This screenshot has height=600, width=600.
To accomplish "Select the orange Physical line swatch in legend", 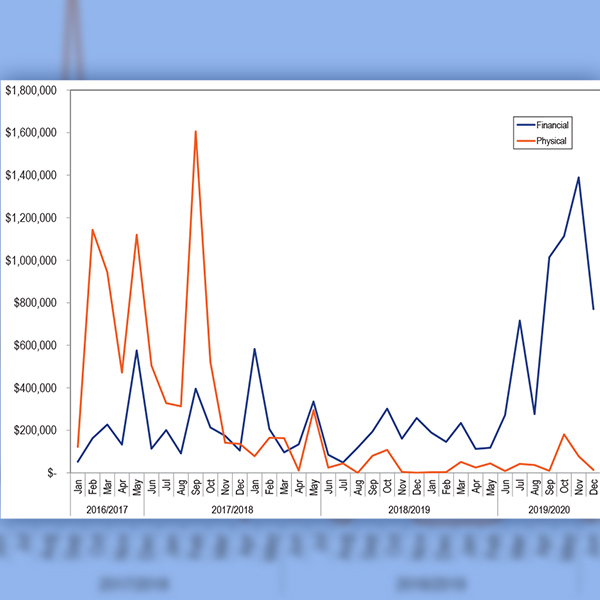I will (x=524, y=142).
